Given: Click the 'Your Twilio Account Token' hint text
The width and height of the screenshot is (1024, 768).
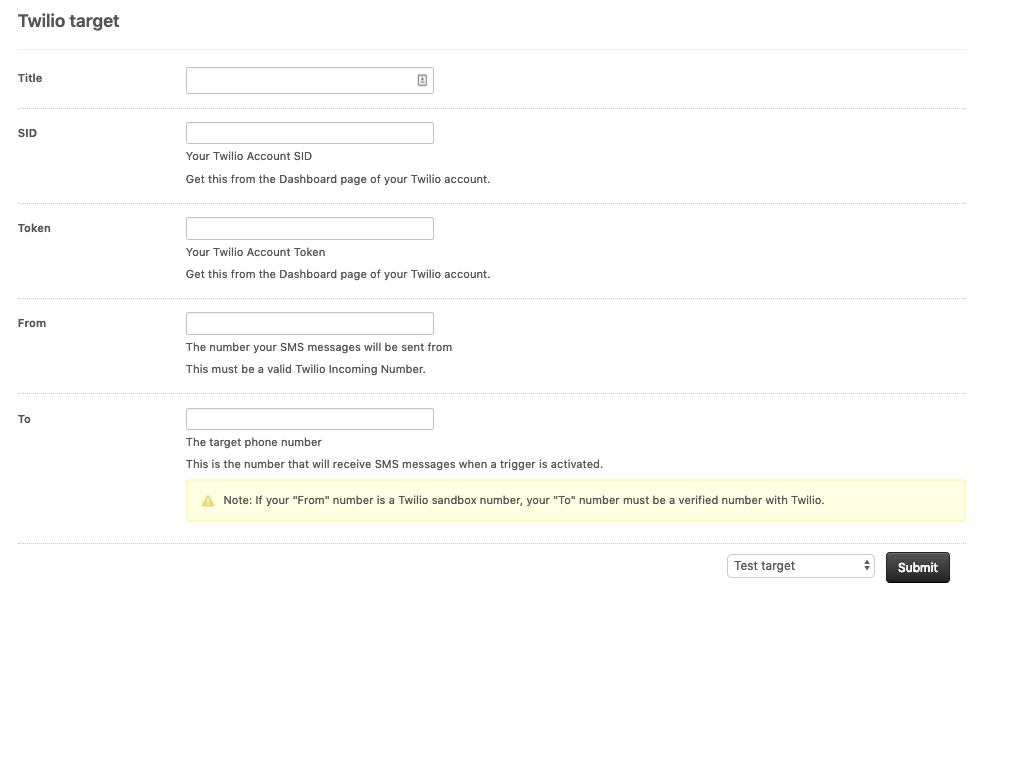Looking at the screenshot, I should tap(255, 252).
